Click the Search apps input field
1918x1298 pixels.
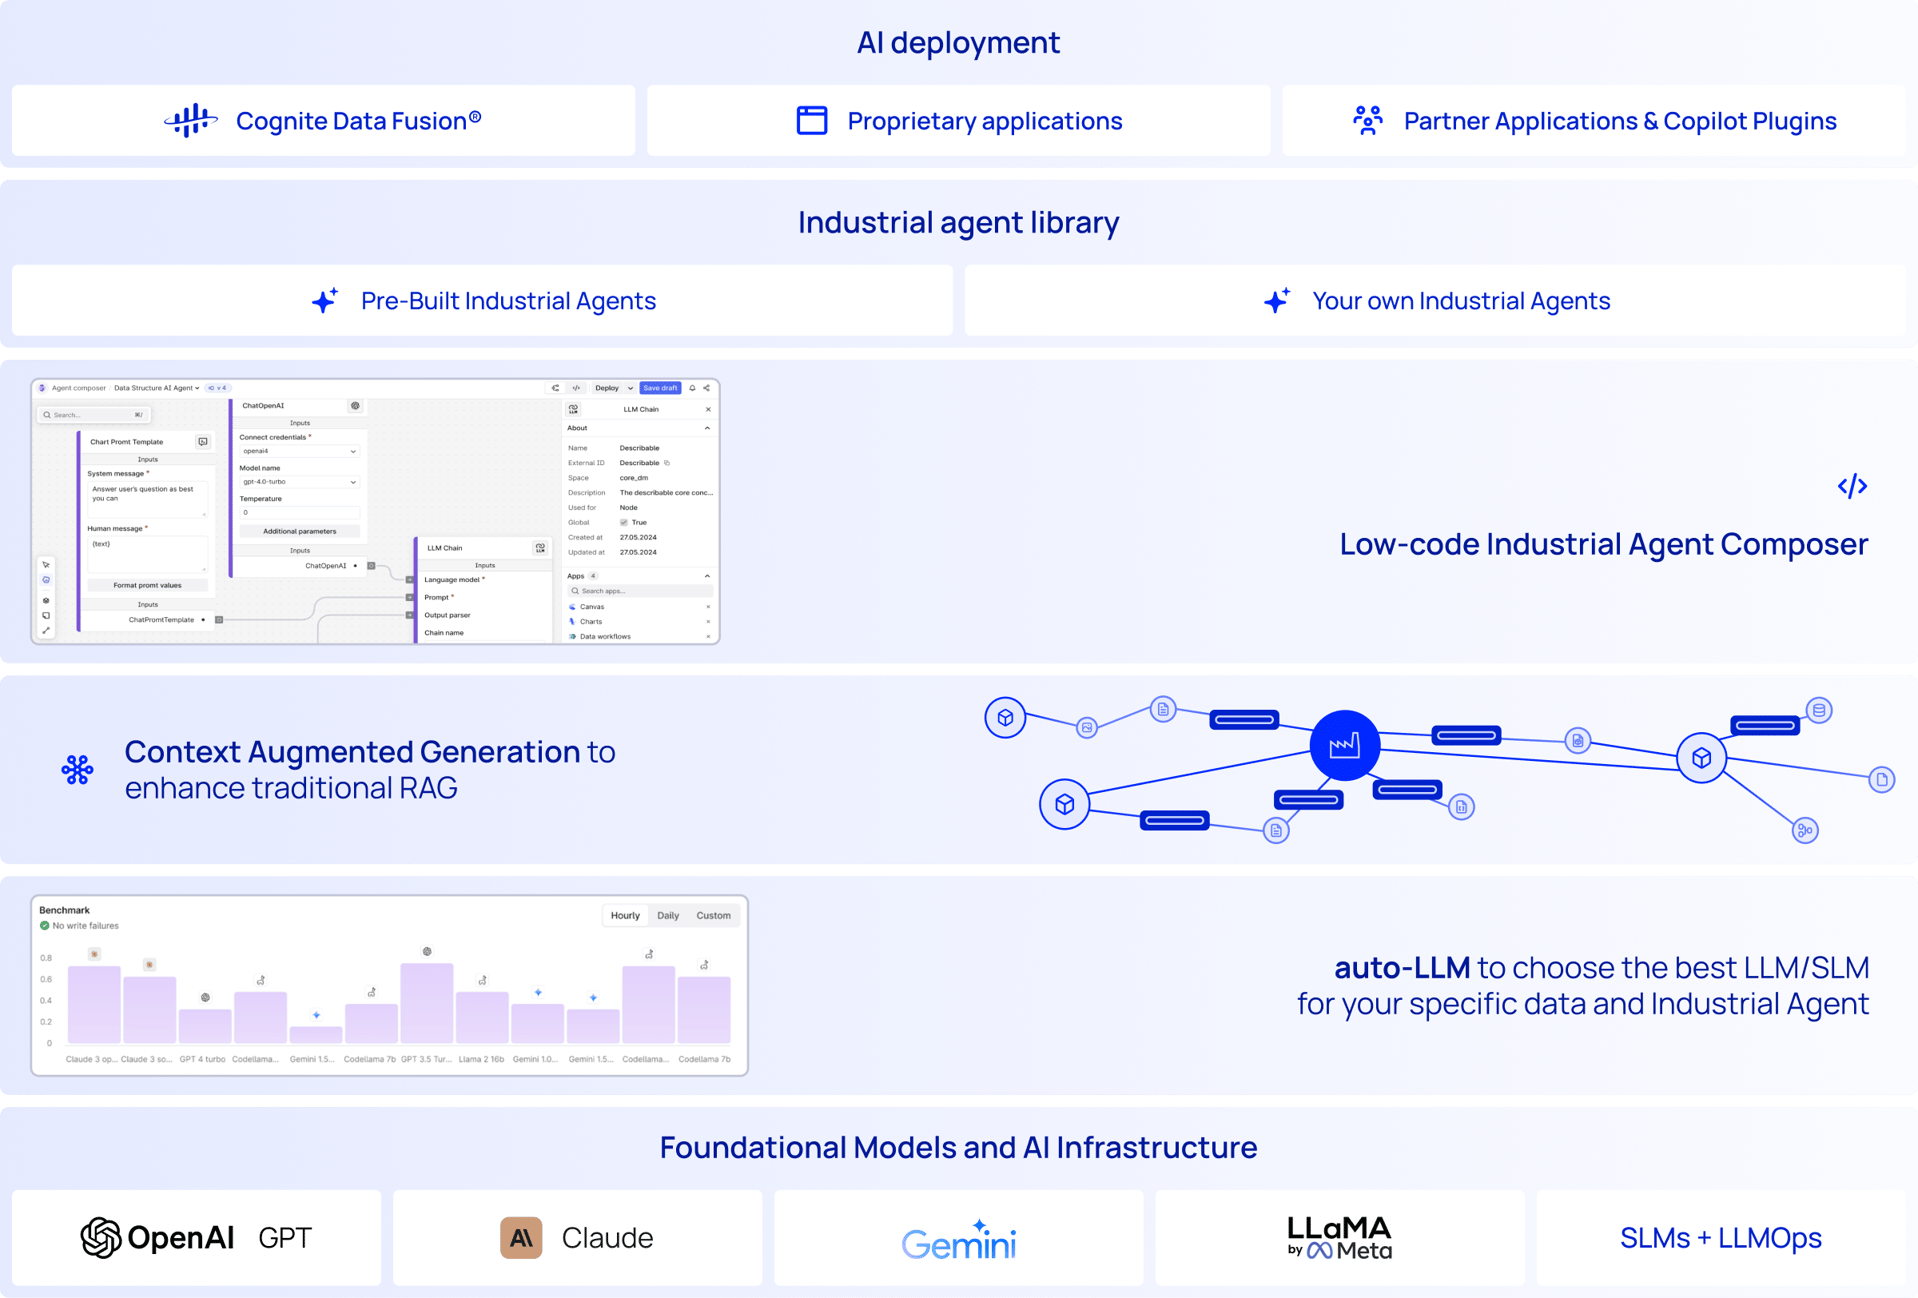point(639,591)
